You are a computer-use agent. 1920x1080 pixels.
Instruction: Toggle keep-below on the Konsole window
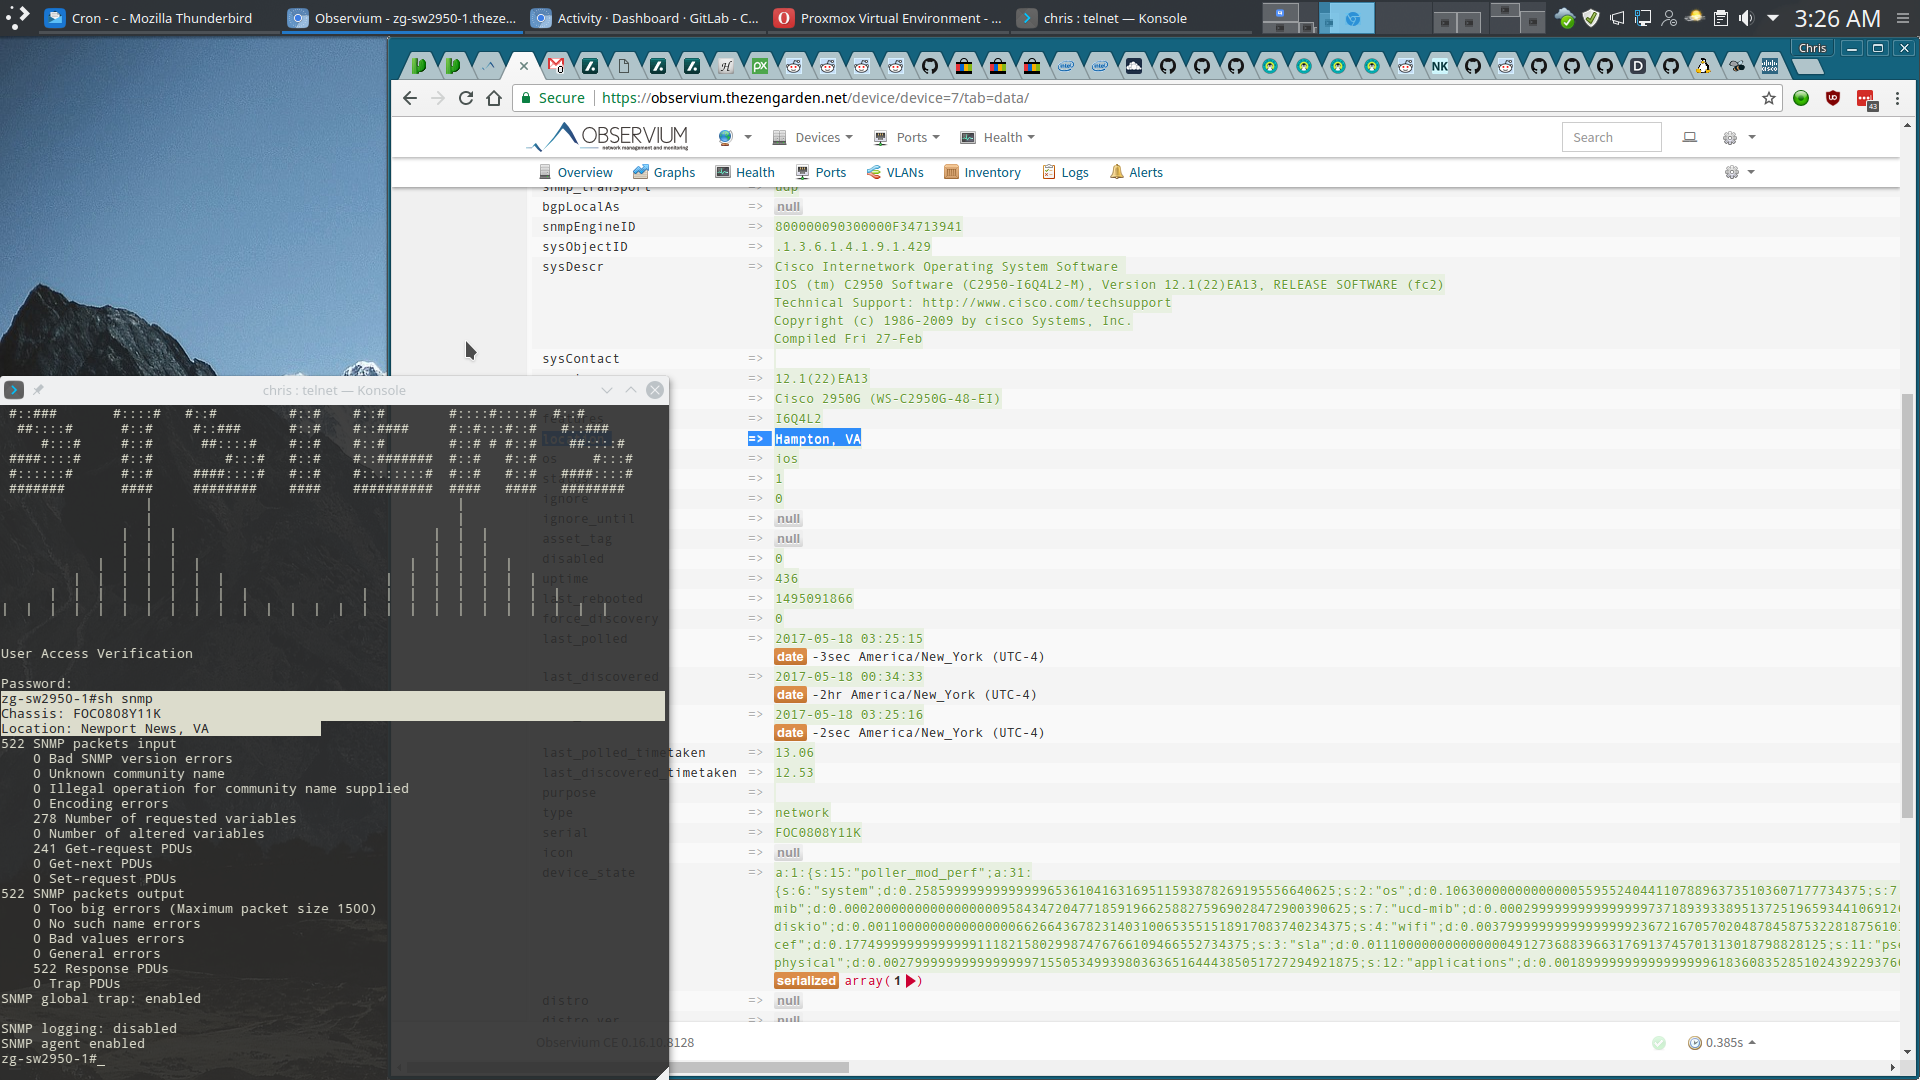point(606,390)
